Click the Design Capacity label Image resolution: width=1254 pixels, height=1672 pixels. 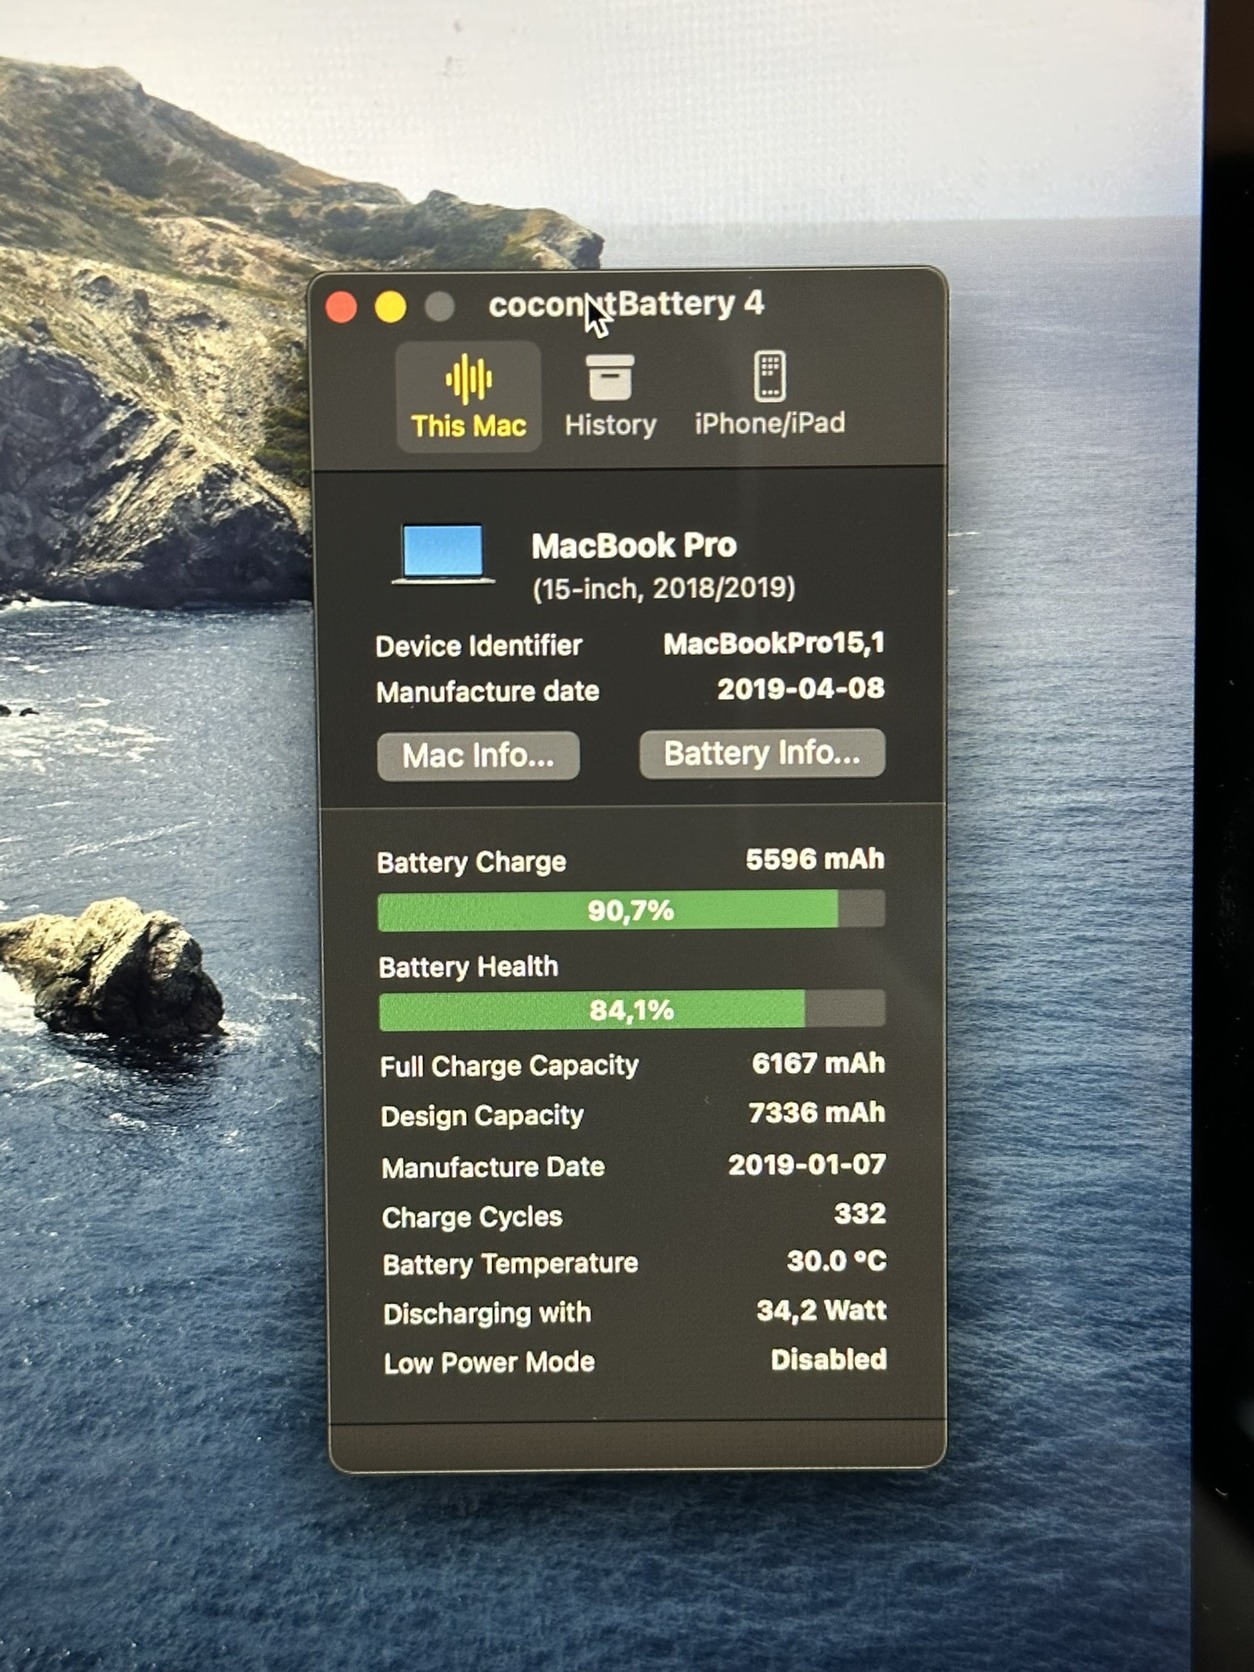click(482, 1116)
